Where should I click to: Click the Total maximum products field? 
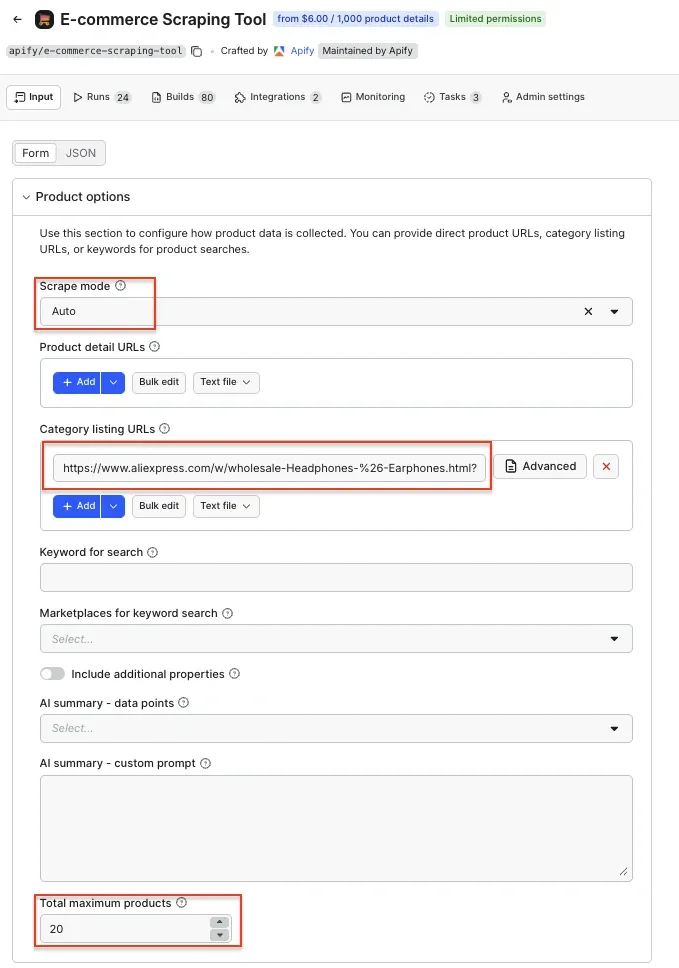(x=125, y=929)
